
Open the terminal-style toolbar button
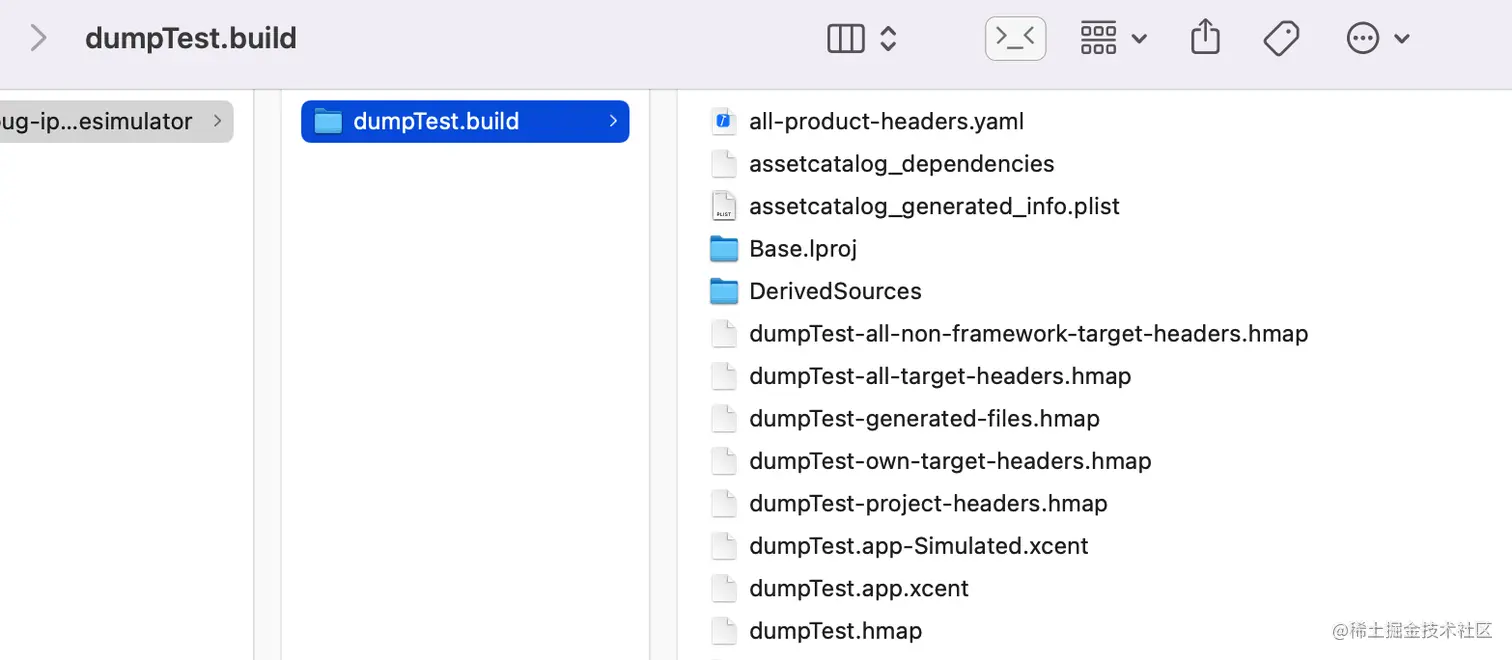(x=1015, y=39)
